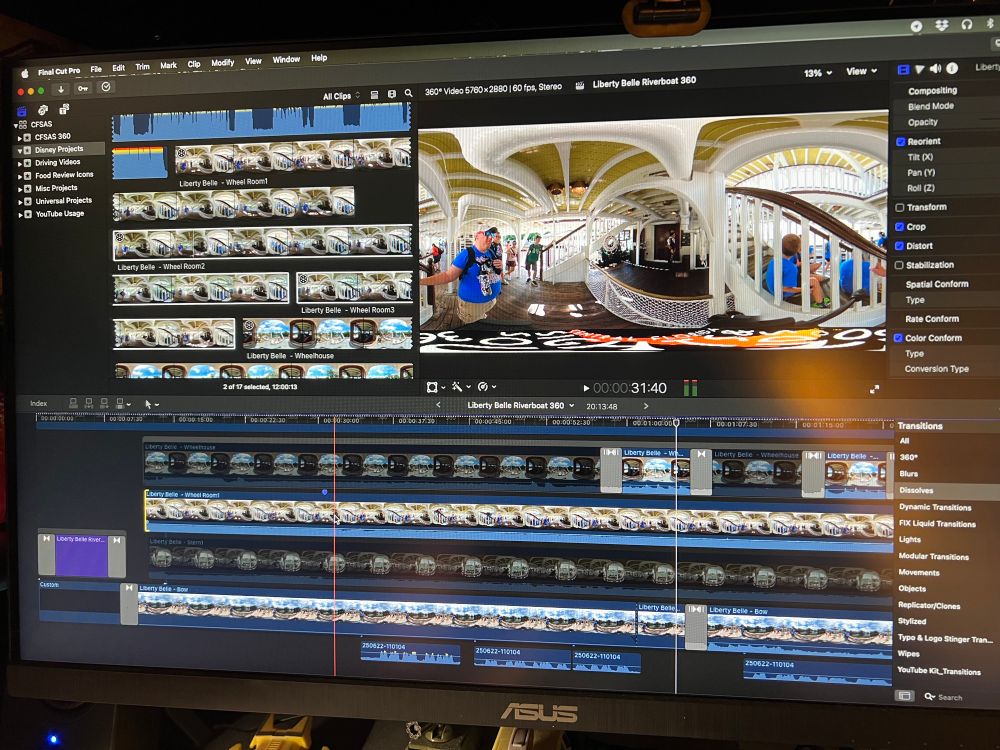This screenshot has width=1000, height=750.
Task: Click Overwrite clip edit icon
Action: coord(122,404)
